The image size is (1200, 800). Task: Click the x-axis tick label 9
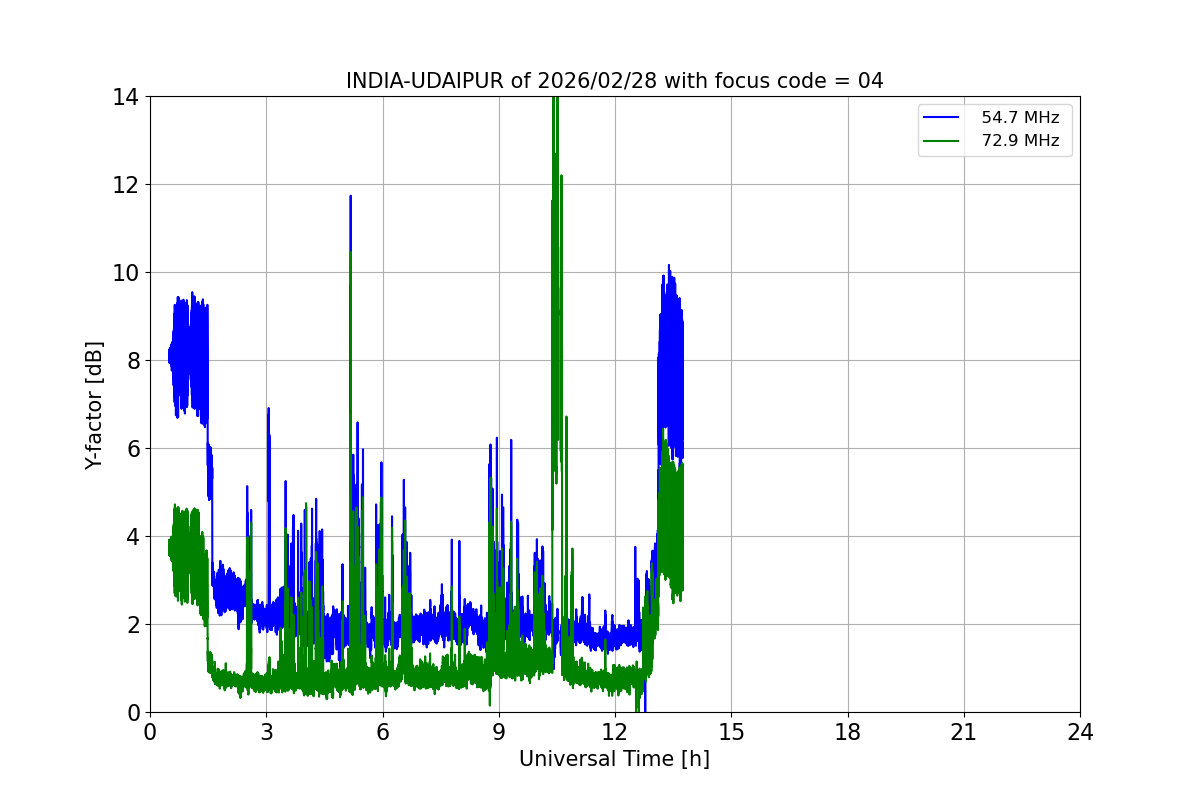point(499,732)
